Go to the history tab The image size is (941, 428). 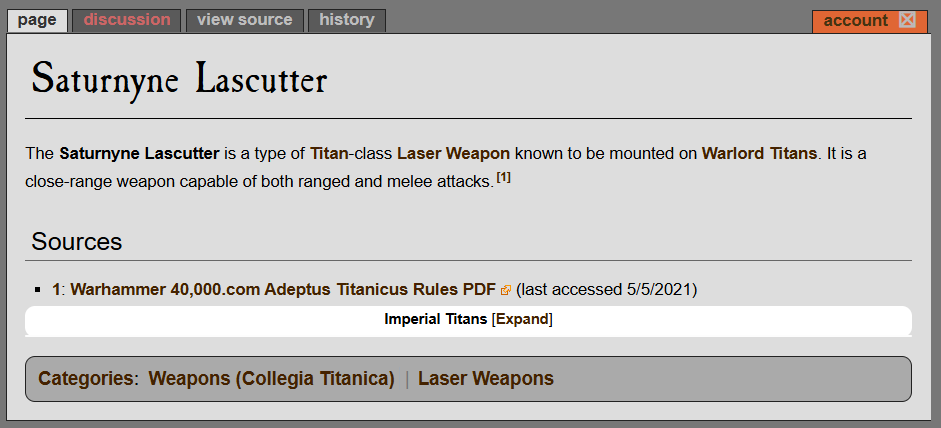346,20
